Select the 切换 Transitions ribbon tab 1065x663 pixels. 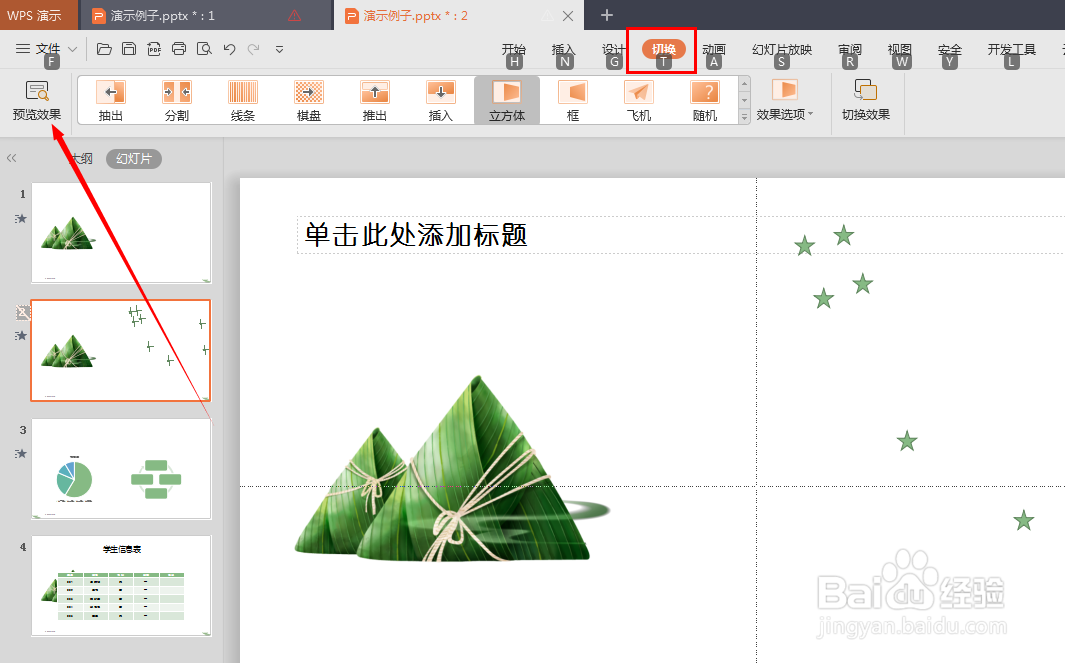[x=664, y=49]
